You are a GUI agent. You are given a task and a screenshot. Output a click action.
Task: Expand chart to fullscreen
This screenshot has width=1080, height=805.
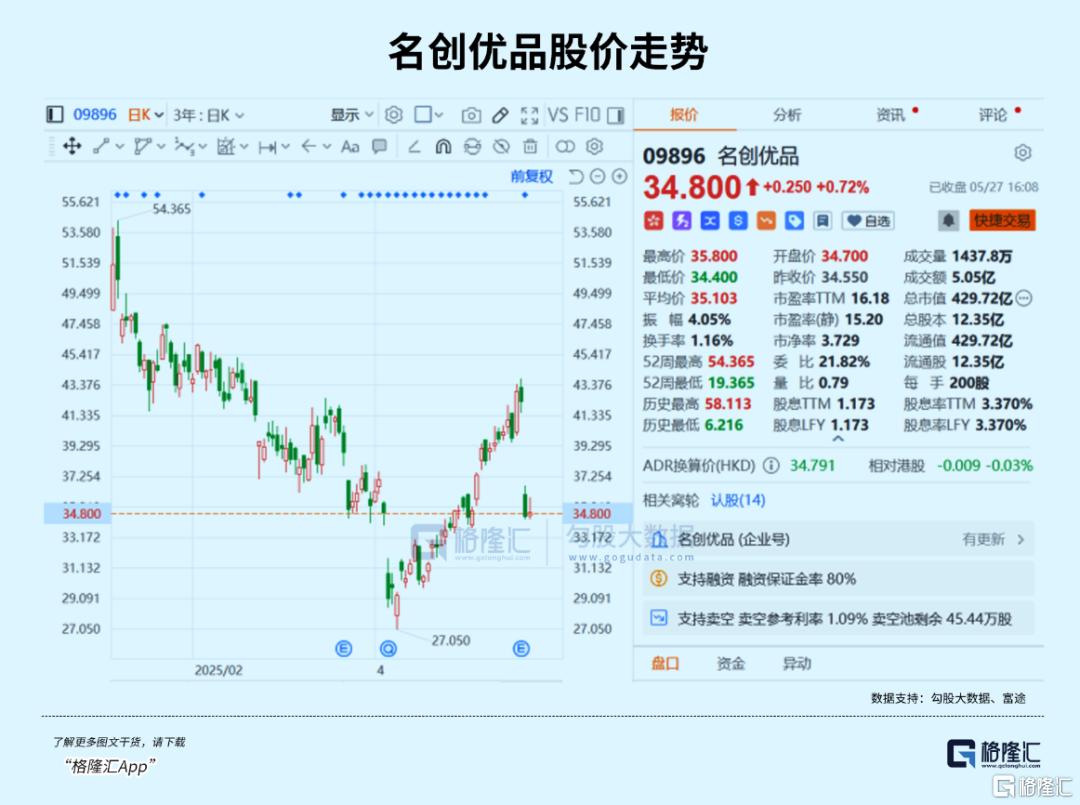coord(529,115)
